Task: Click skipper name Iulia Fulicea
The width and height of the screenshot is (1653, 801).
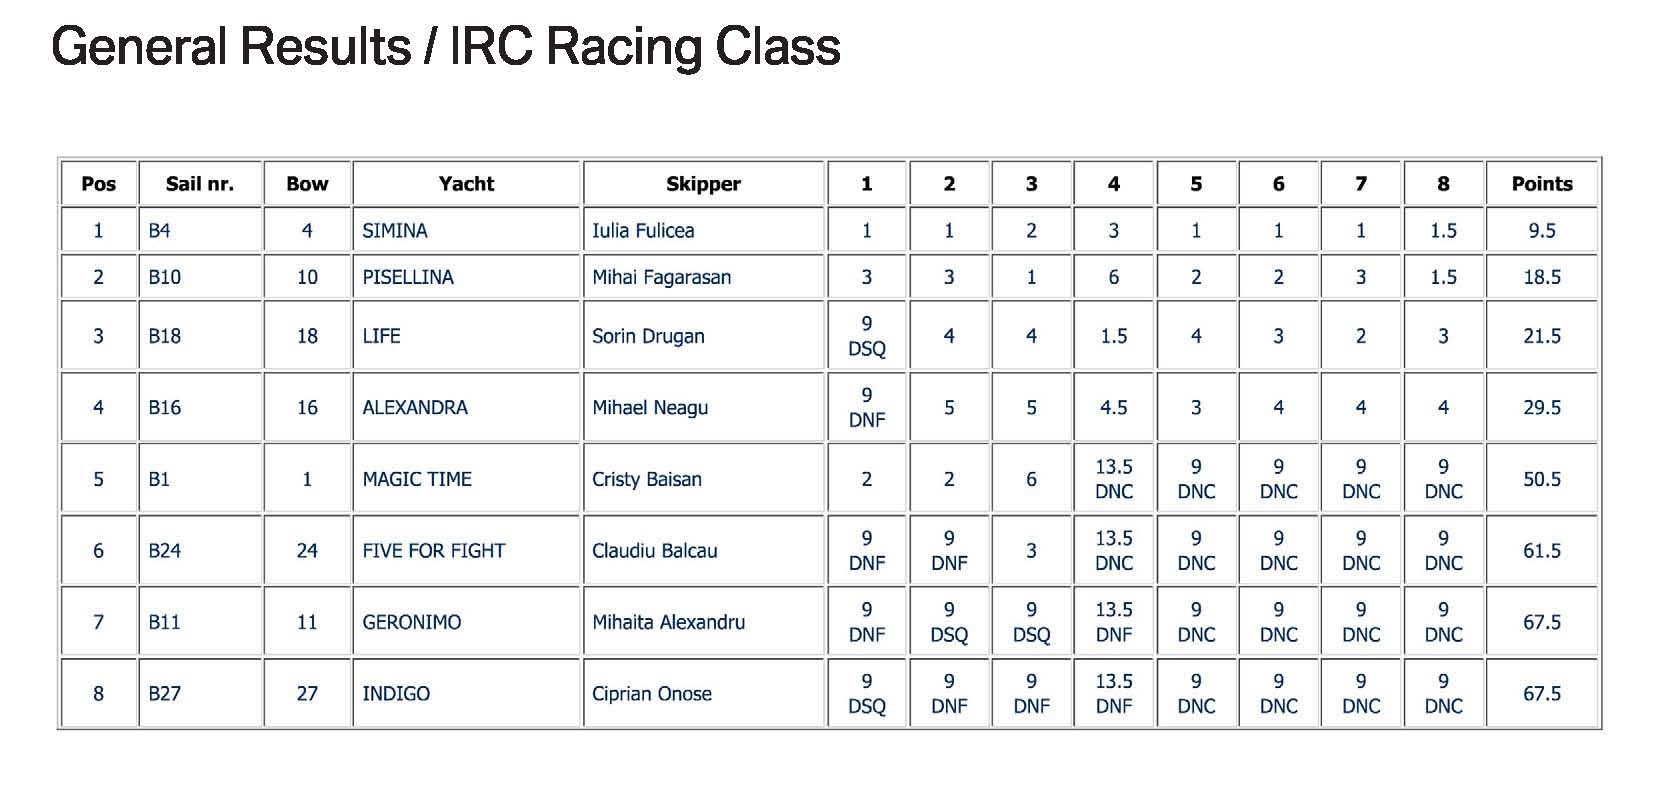Action: pyautogui.click(x=643, y=231)
